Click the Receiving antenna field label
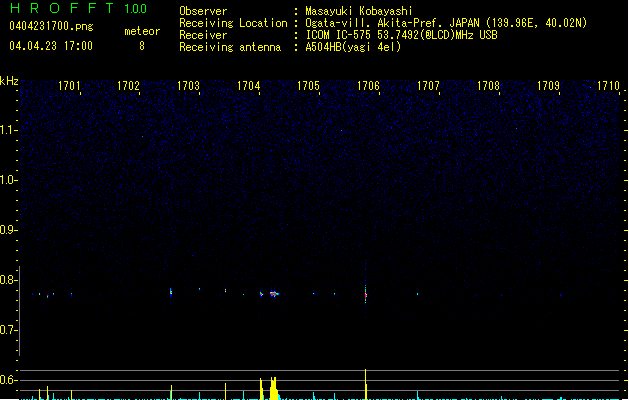Viewport: 629px width, 400px height. coord(230,47)
